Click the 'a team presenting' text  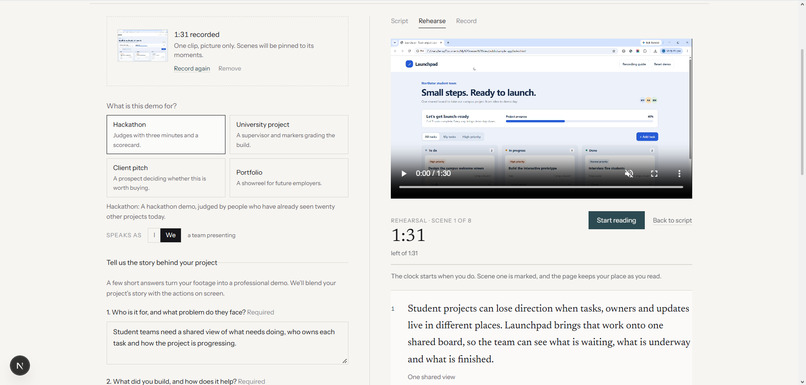click(211, 235)
